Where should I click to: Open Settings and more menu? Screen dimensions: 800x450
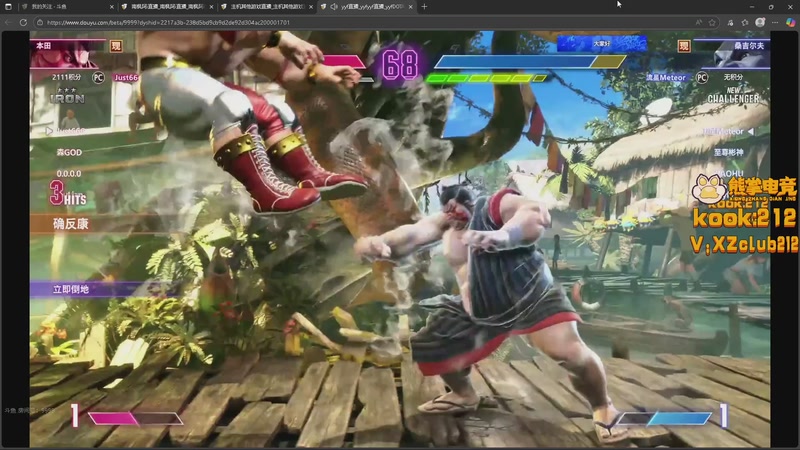coord(775,22)
